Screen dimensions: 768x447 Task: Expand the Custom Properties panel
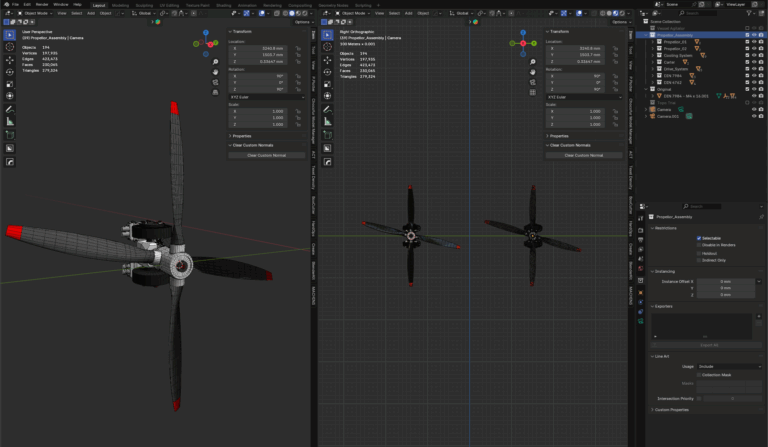(672, 409)
